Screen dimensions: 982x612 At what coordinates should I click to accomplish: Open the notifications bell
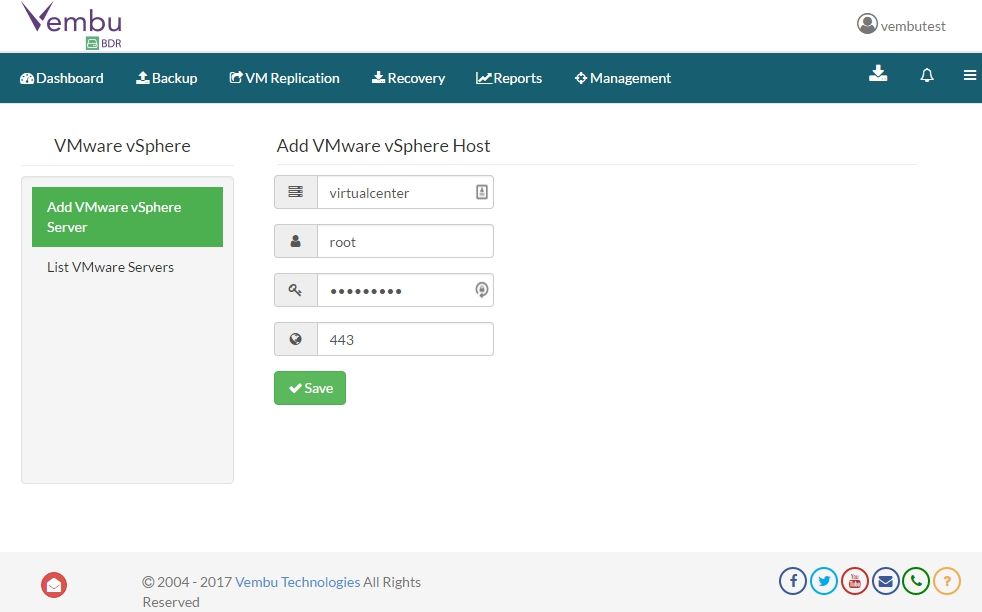[927, 75]
